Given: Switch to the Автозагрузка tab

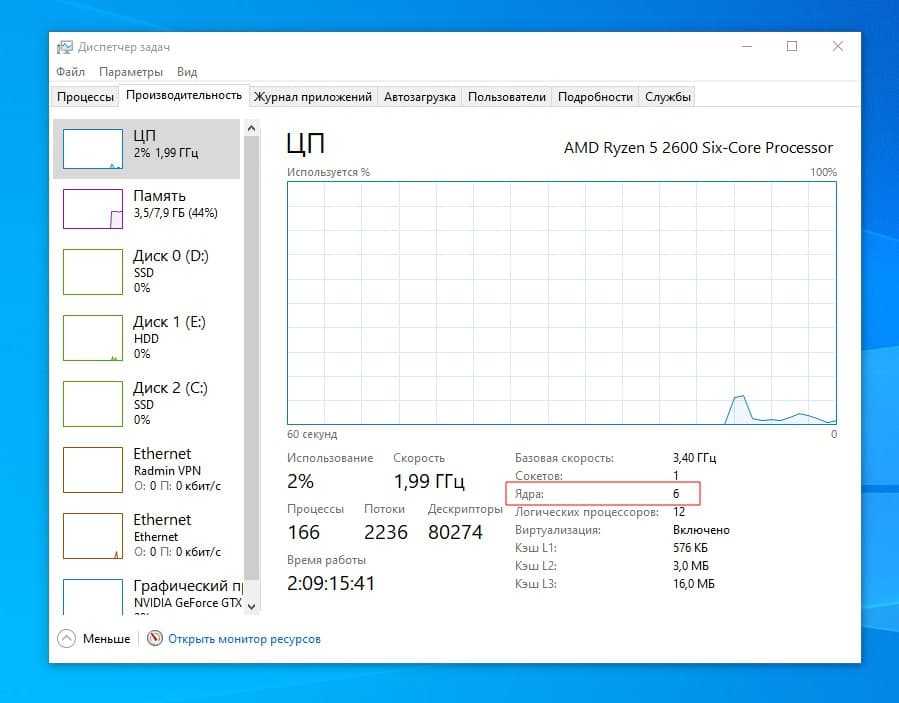Looking at the screenshot, I should coord(419,97).
